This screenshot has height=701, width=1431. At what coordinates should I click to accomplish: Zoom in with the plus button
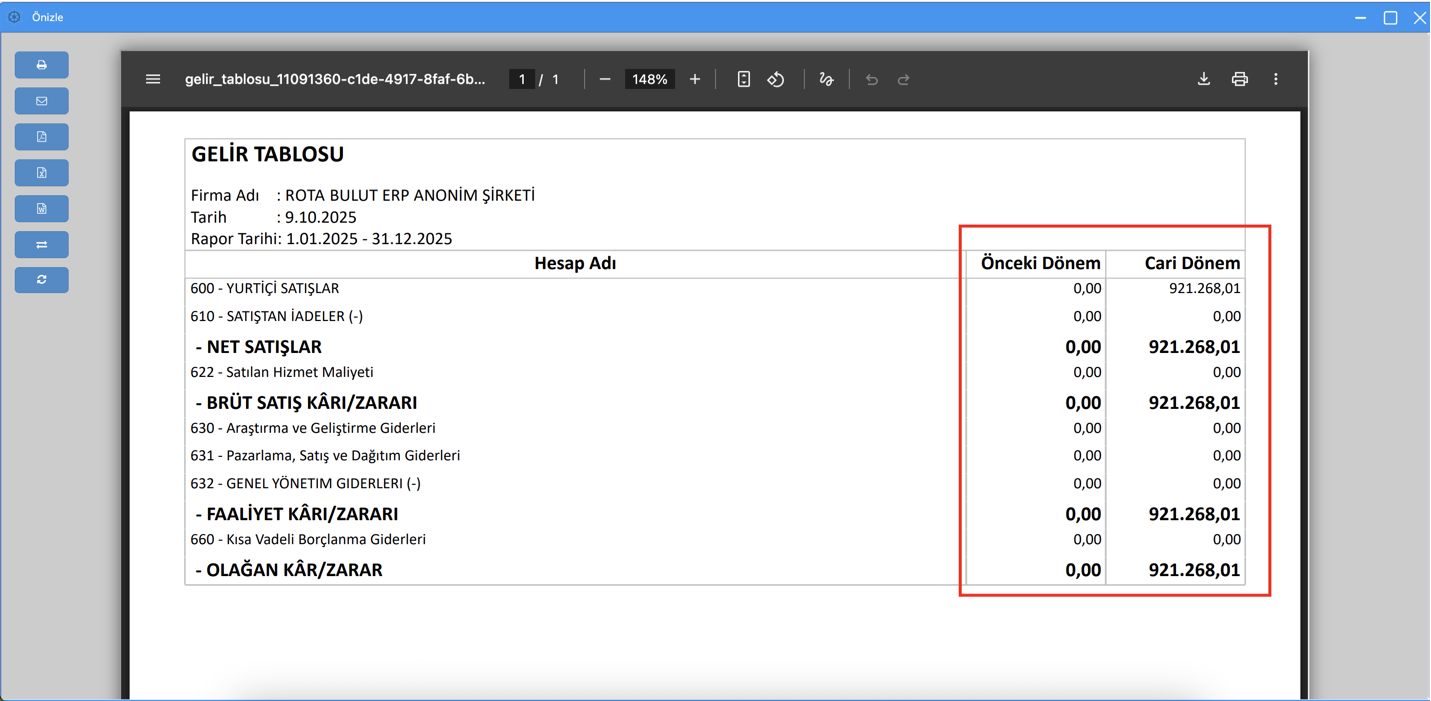click(695, 79)
